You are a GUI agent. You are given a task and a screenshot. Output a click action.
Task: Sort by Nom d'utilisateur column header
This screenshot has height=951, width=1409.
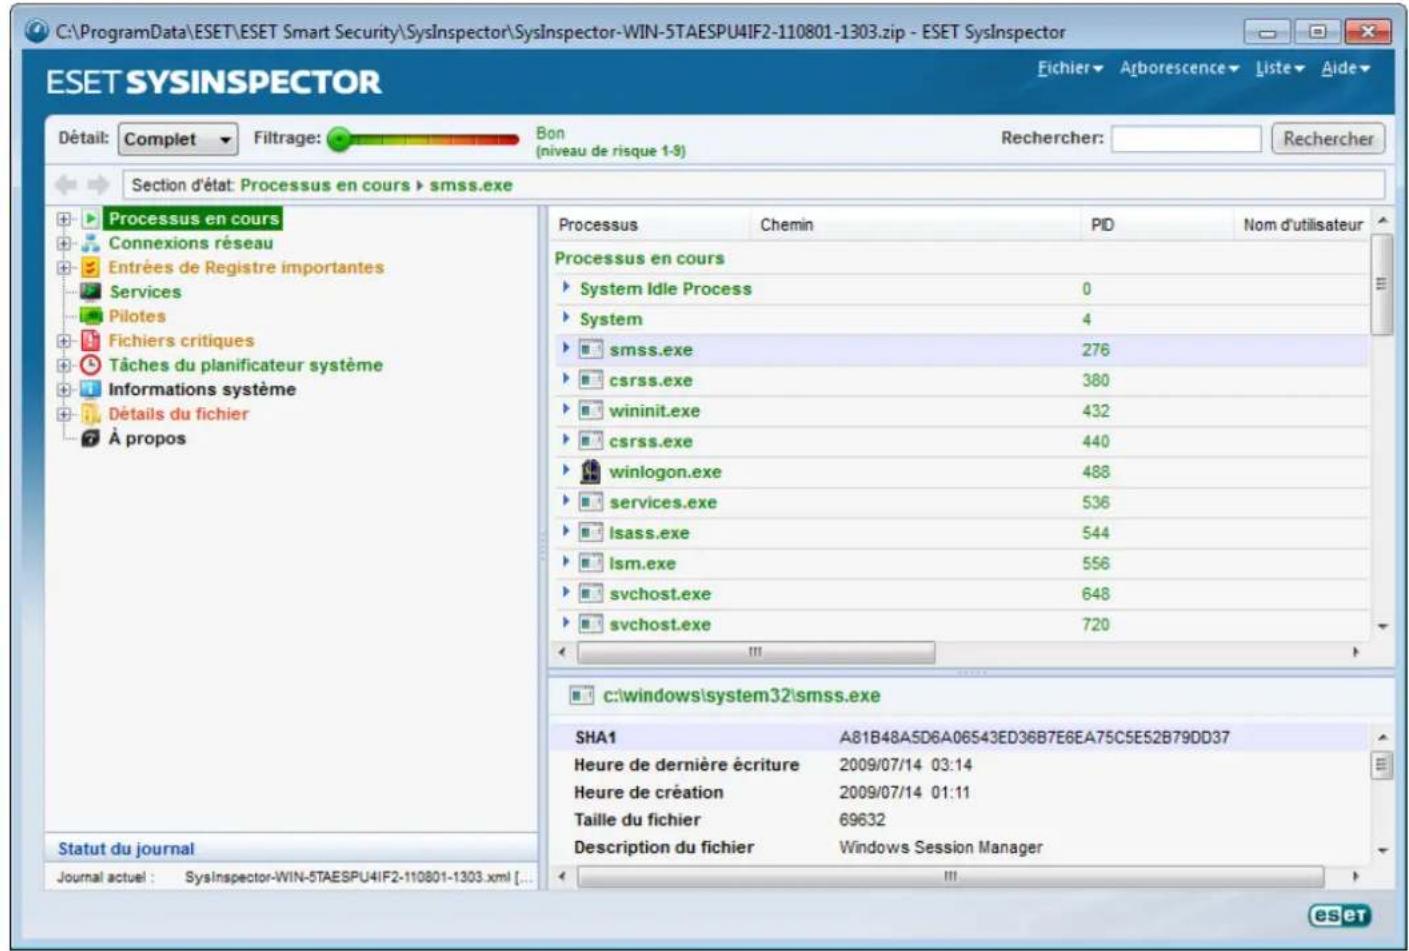1303,224
